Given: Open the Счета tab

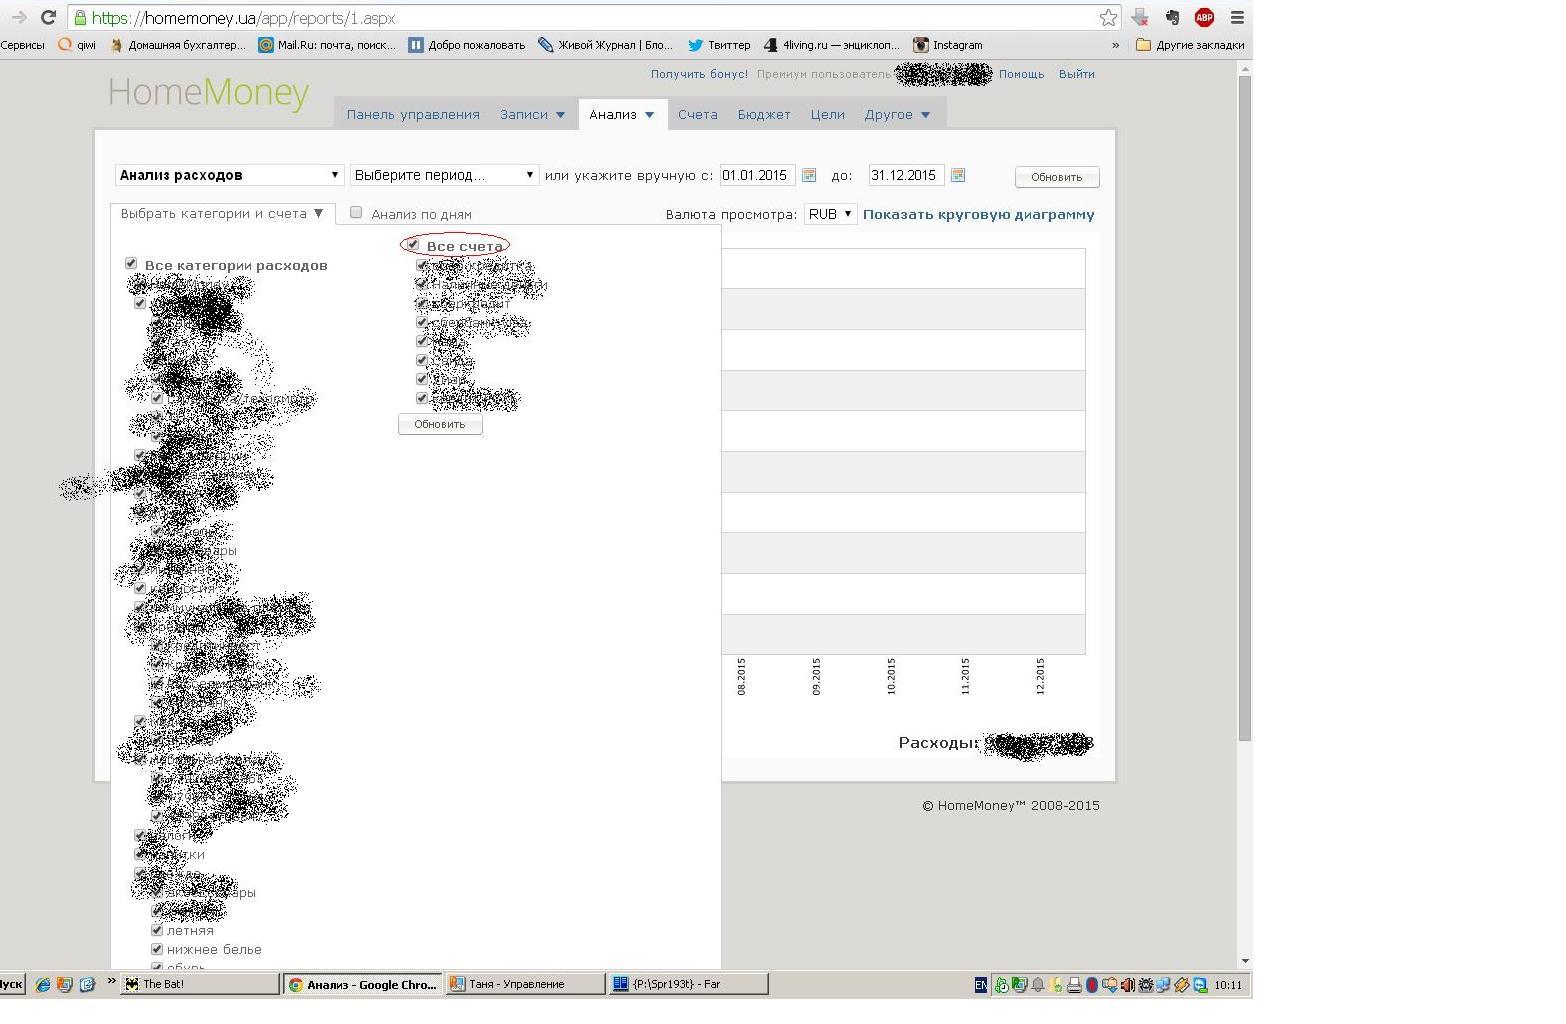Looking at the screenshot, I should [697, 114].
